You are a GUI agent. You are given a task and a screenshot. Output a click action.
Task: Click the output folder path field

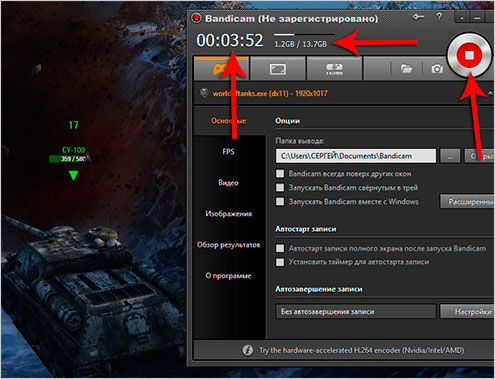click(x=356, y=156)
